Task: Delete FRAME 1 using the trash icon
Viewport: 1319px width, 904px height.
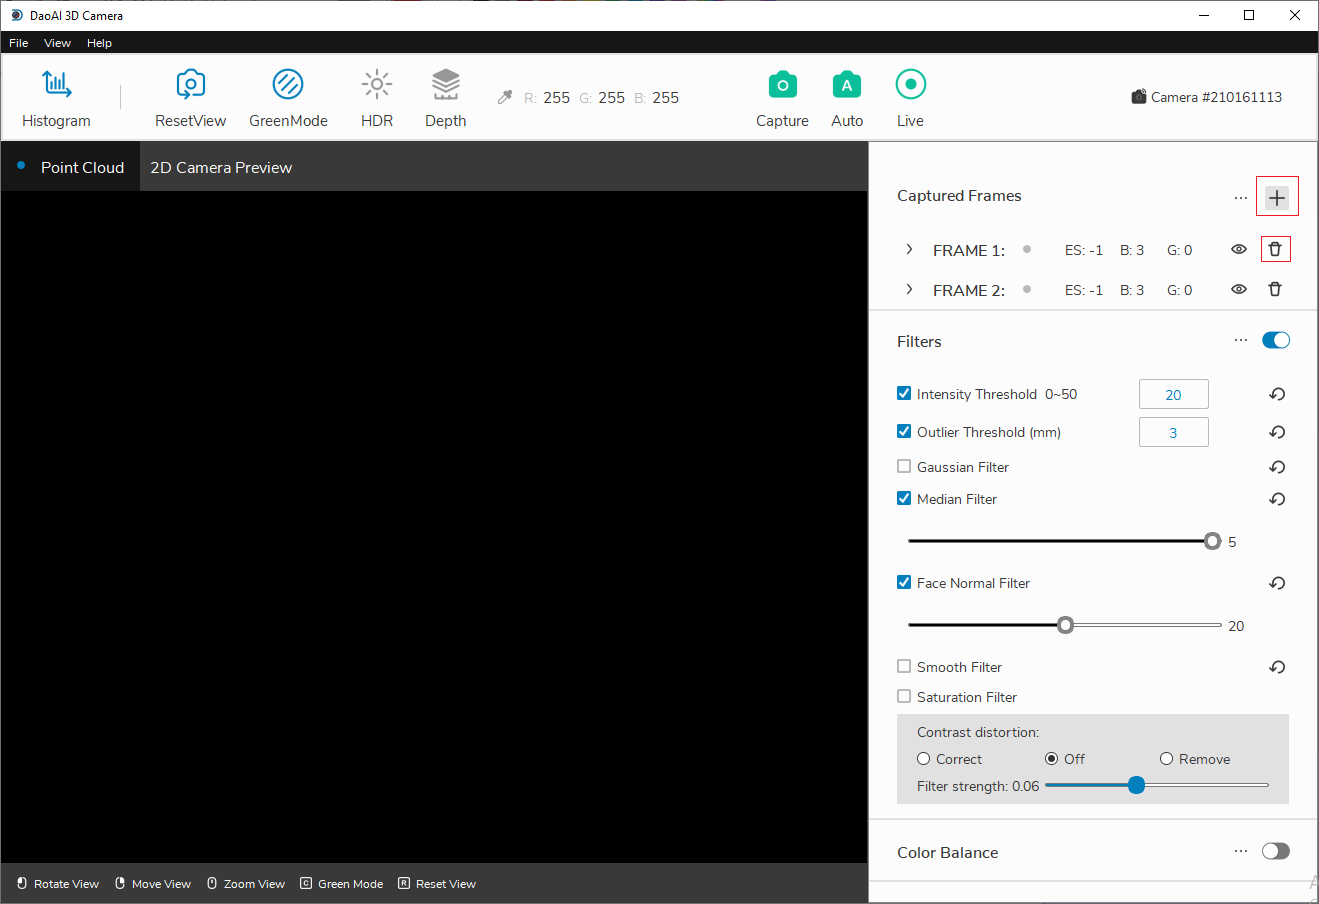Action: tap(1275, 249)
